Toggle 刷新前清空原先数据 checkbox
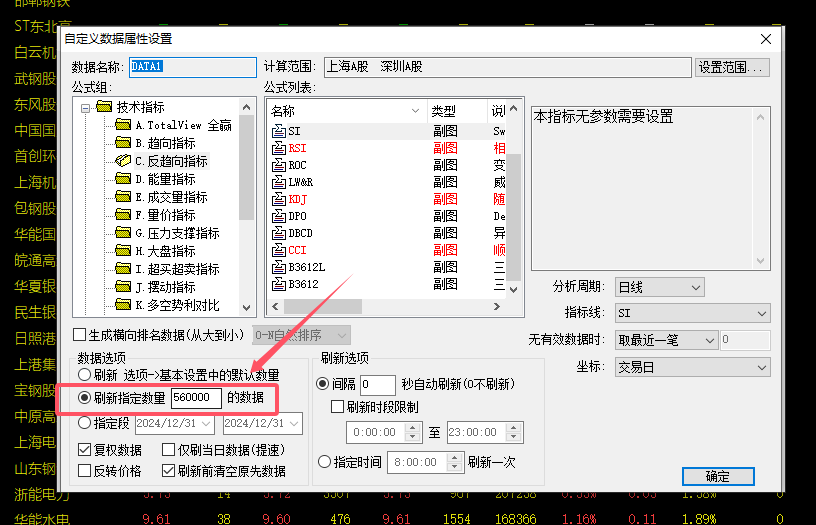 (x=168, y=471)
